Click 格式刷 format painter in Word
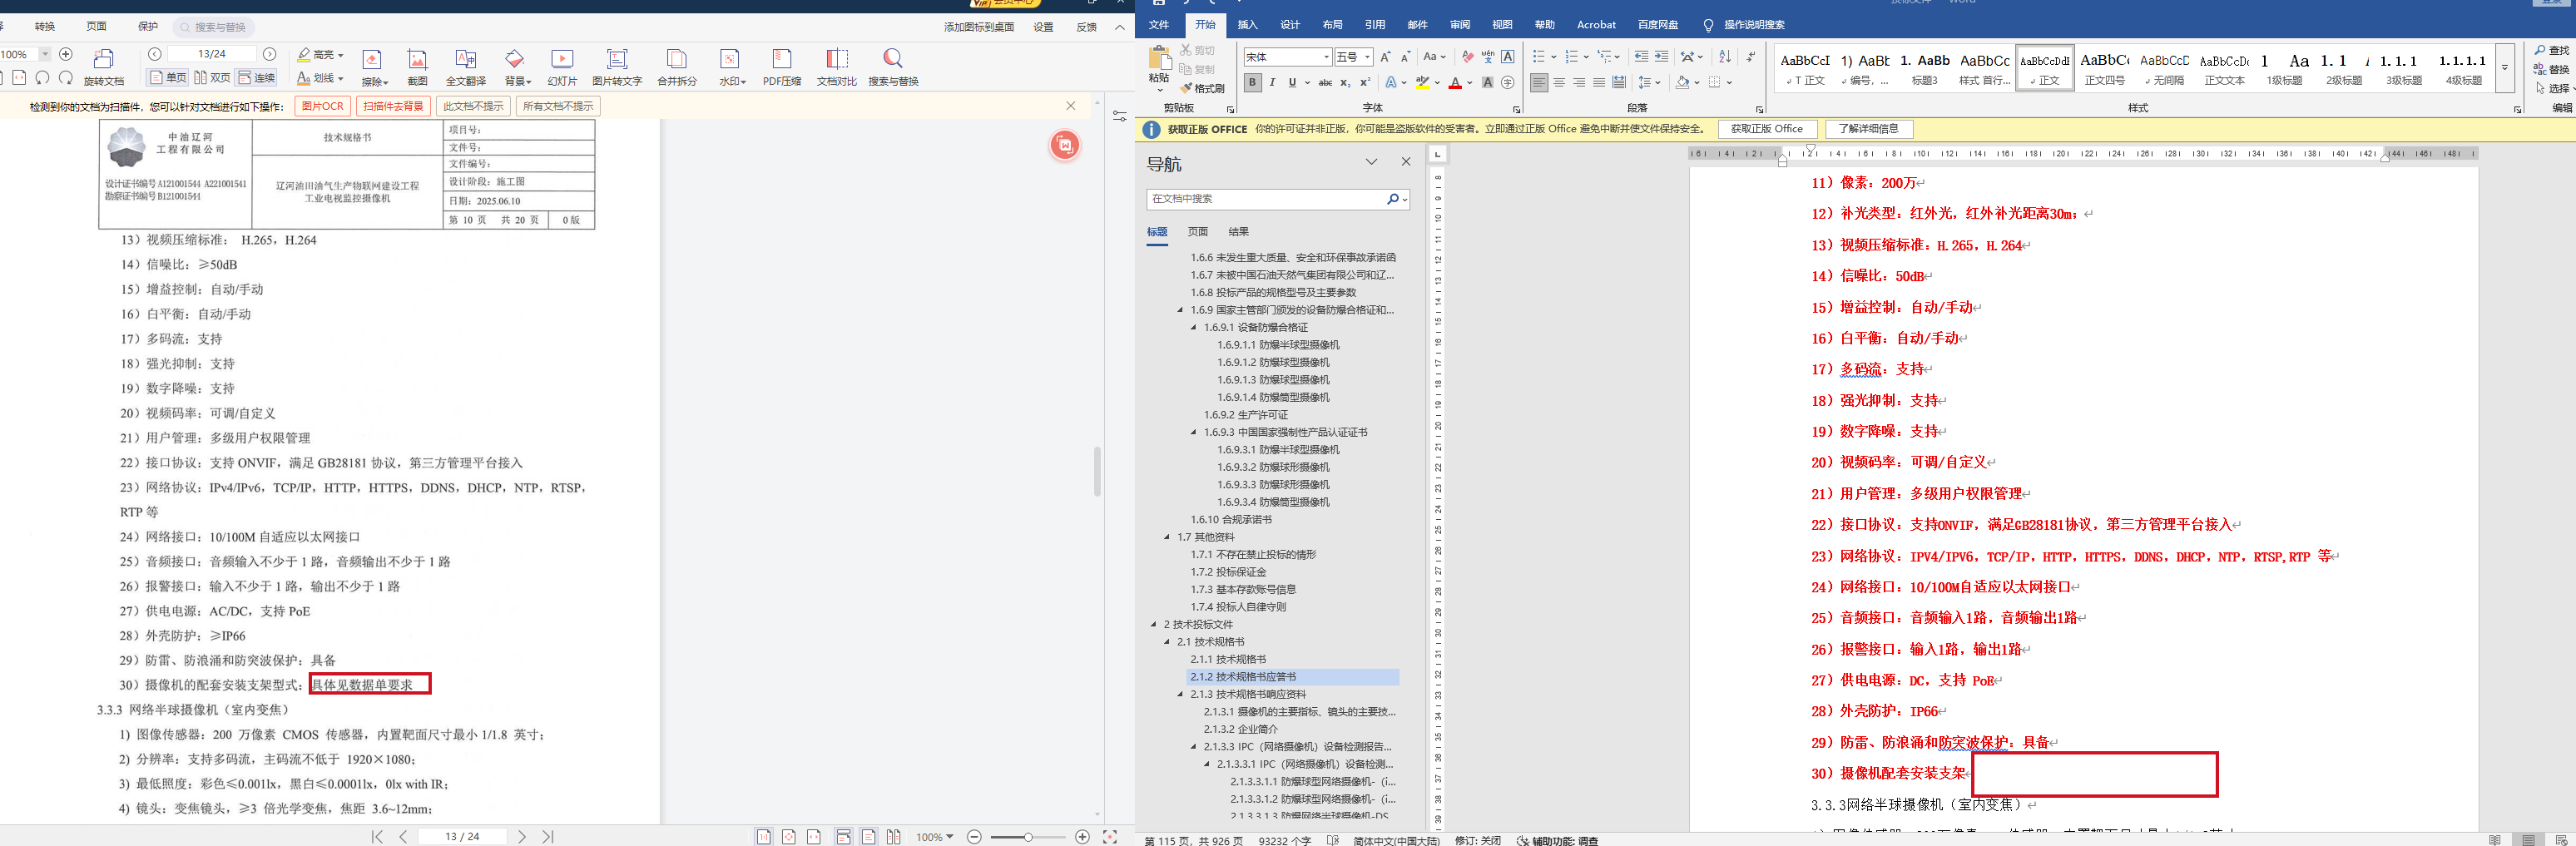The image size is (2576, 846). click(x=1202, y=88)
